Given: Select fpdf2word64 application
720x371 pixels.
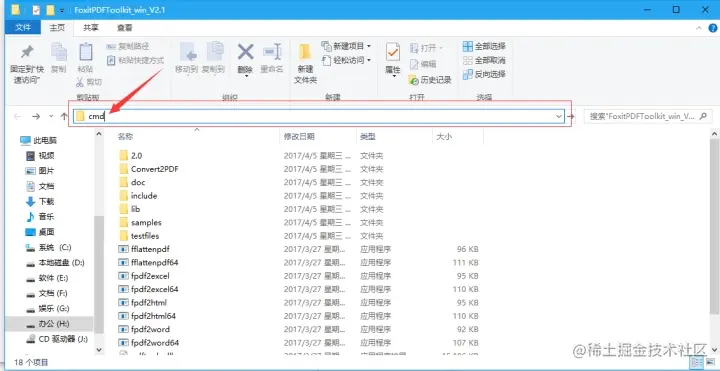Looking at the screenshot, I should [x=148, y=343].
